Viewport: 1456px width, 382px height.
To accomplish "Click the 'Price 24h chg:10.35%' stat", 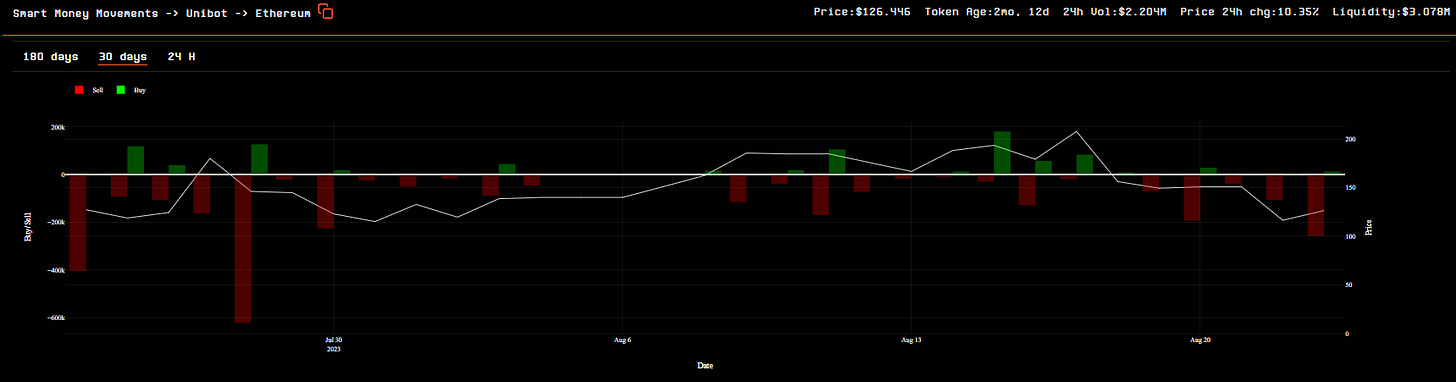I will [x=1251, y=12].
